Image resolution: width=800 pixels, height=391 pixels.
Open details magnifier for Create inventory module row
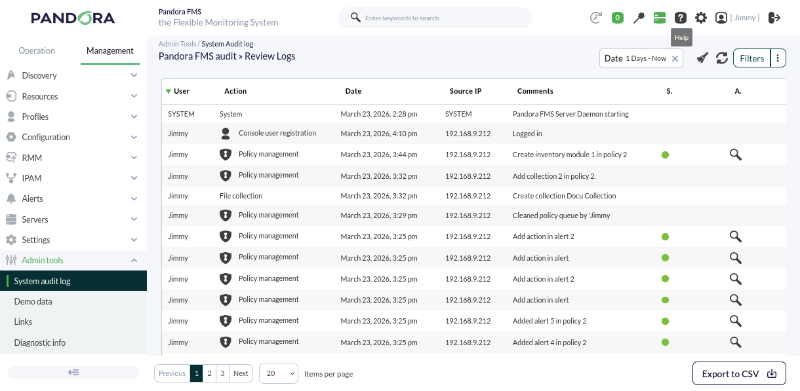(735, 155)
